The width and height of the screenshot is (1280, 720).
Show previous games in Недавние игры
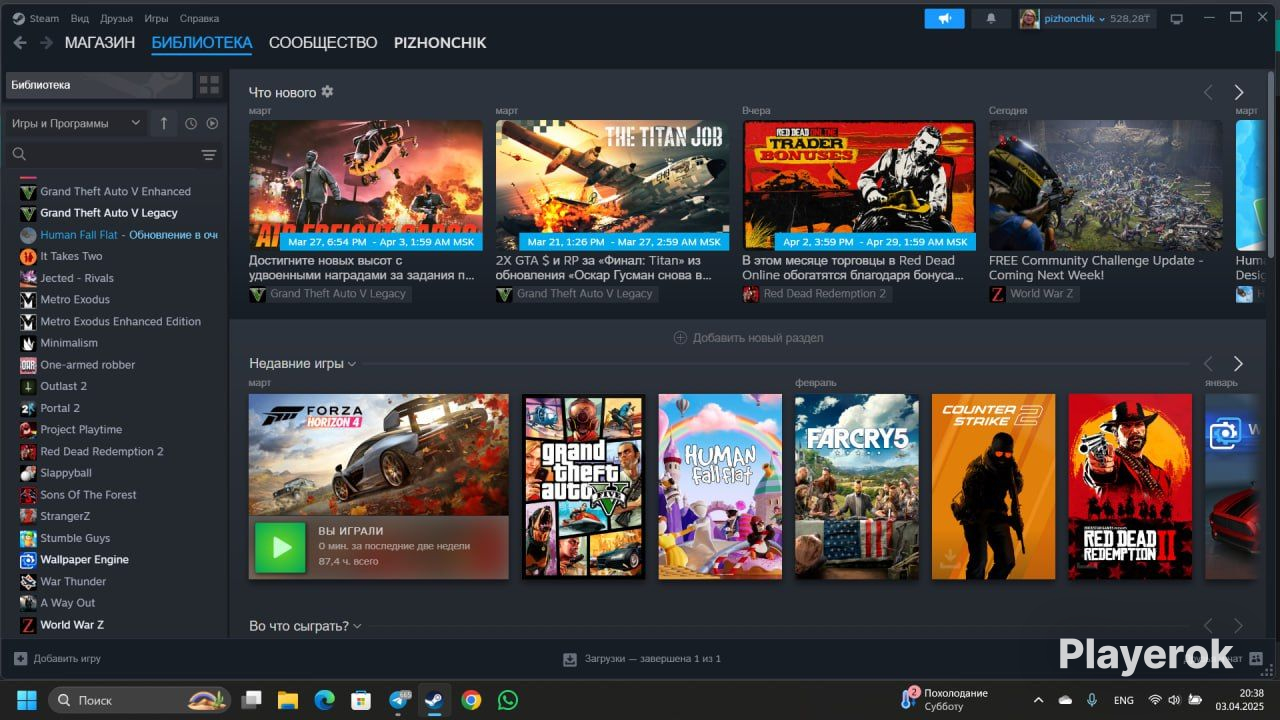point(1208,364)
